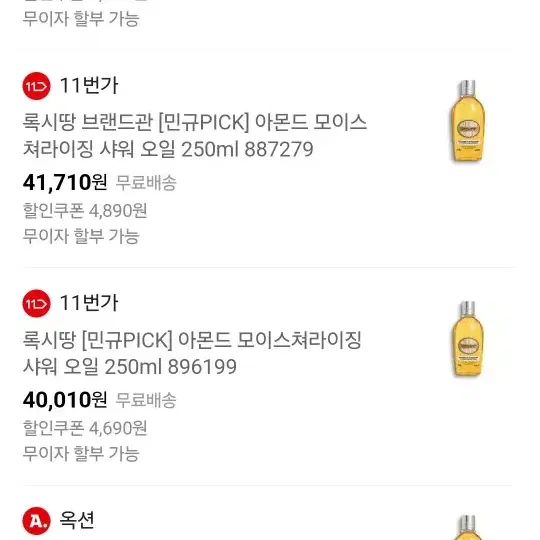
Task: Click the 11번가 seller name of 896199 listing
Action: coord(89,303)
